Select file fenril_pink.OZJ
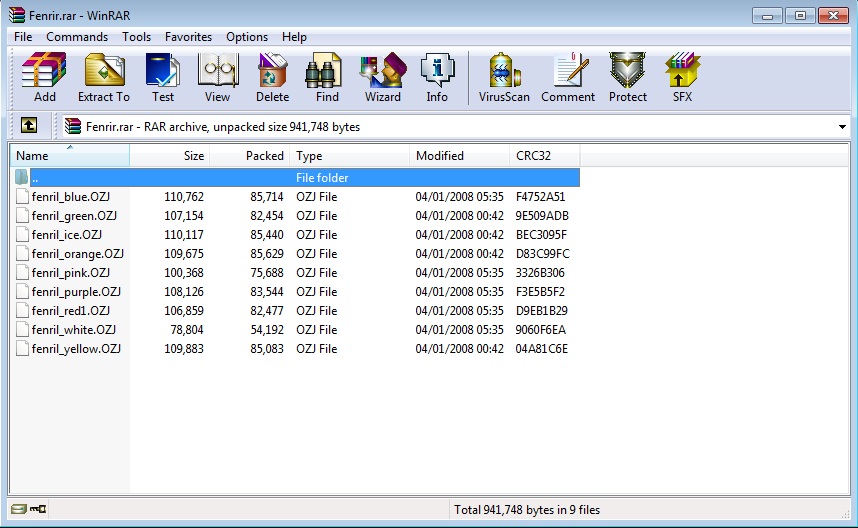 pyautogui.click(x=71, y=272)
